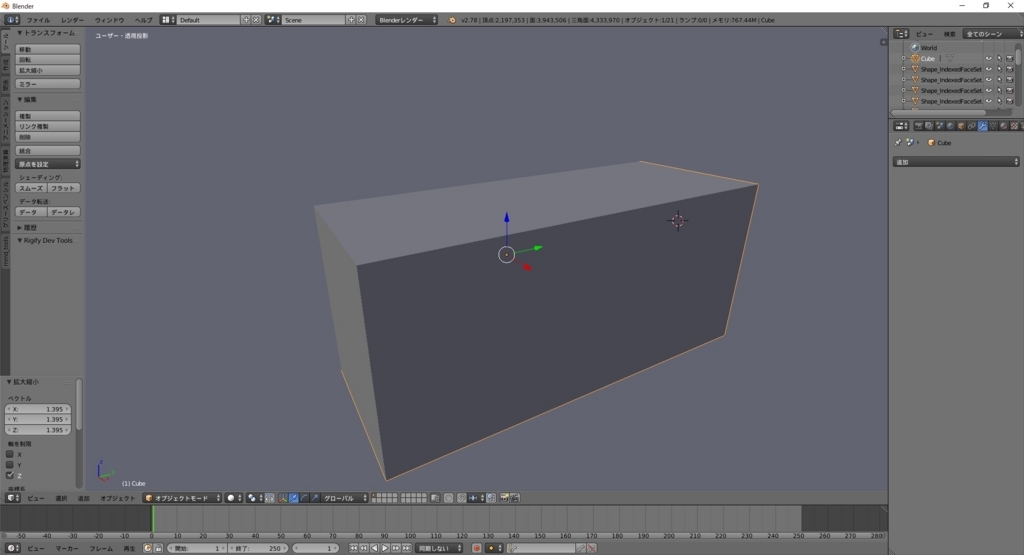This screenshot has width=1024, height=555.
Task: Click the 開始 start frame field
Action: (197, 548)
